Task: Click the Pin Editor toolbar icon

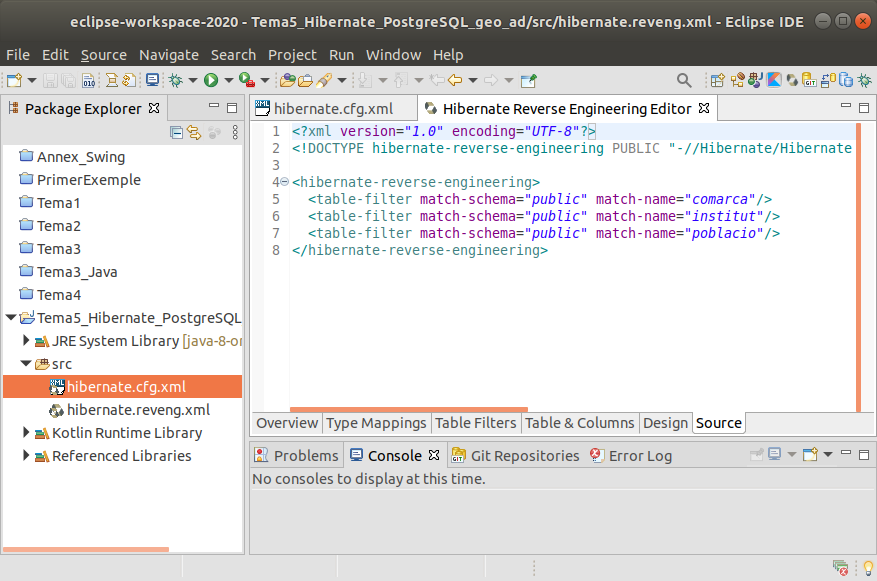Action: click(x=529, y=81)
